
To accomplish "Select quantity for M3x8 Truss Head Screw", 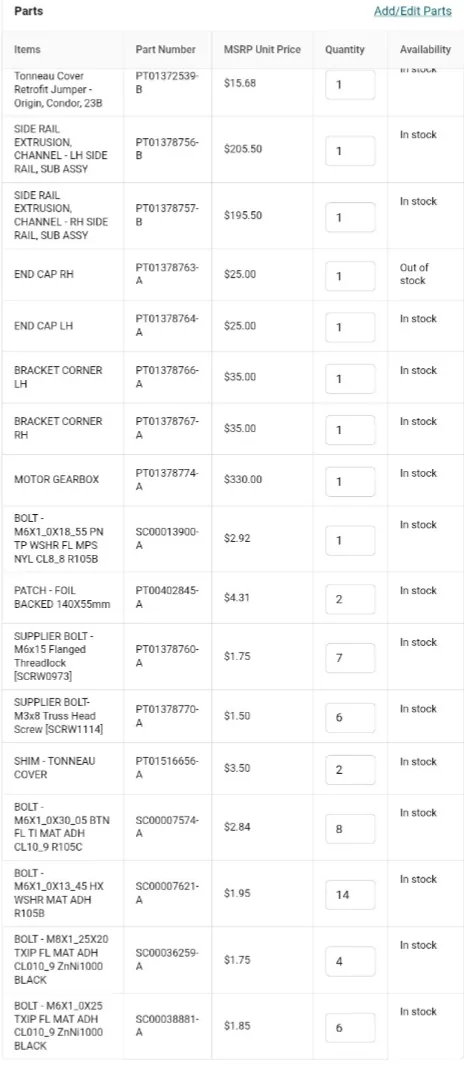I will pyautogui.click(x=350, y=718).
